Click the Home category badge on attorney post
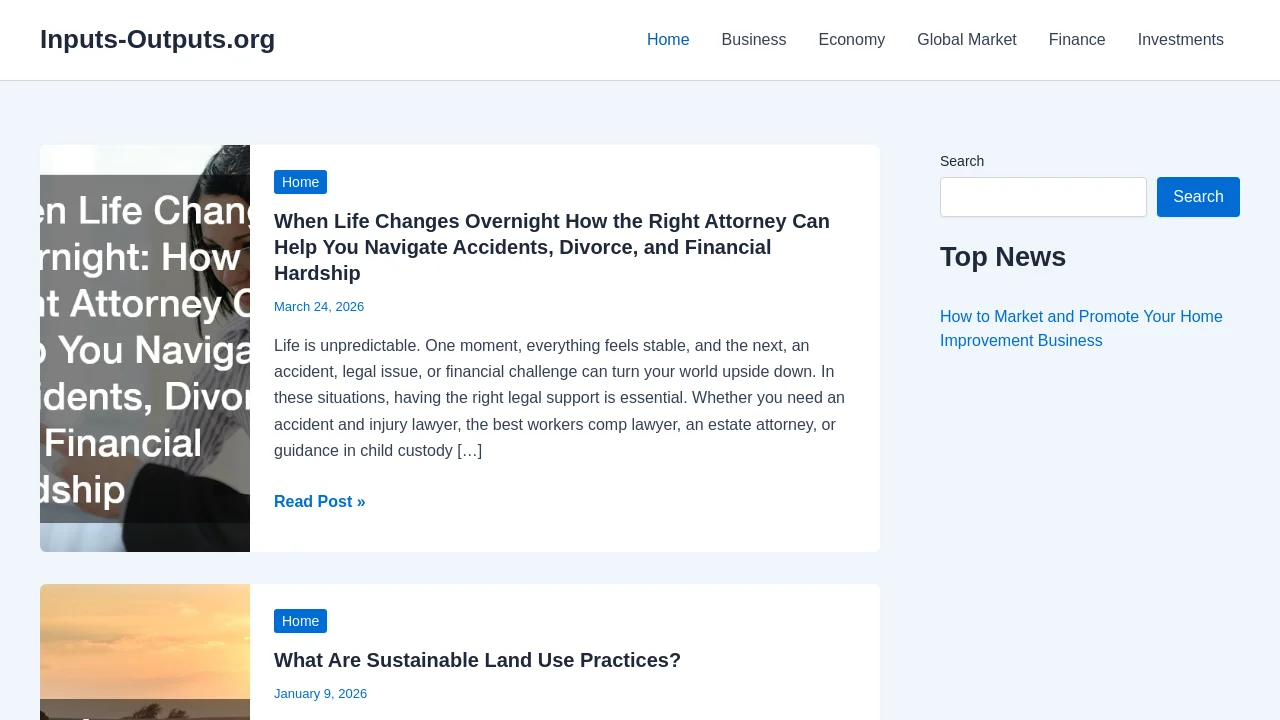Screen dimensions: 1280x720 [x=300, y=182]
